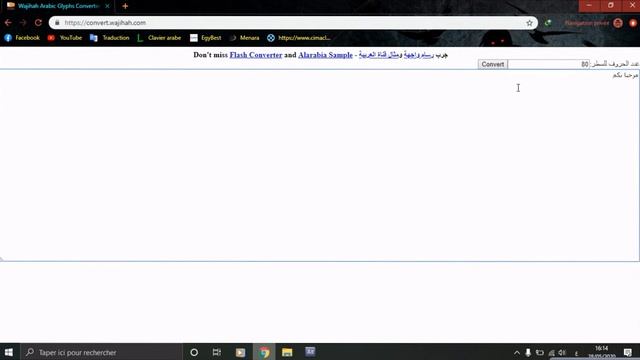The width and height of the screenshot is (640, 360).
Task: Open the EgyBest bookmark
Action: pos(206,38)
